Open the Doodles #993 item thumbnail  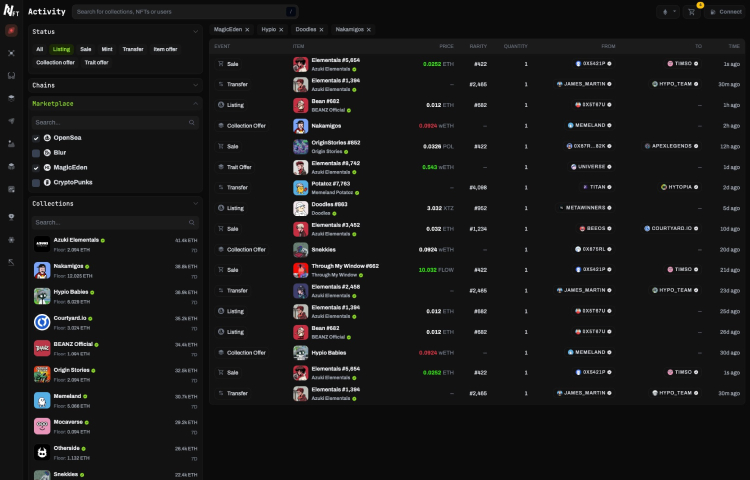[300, 208]
